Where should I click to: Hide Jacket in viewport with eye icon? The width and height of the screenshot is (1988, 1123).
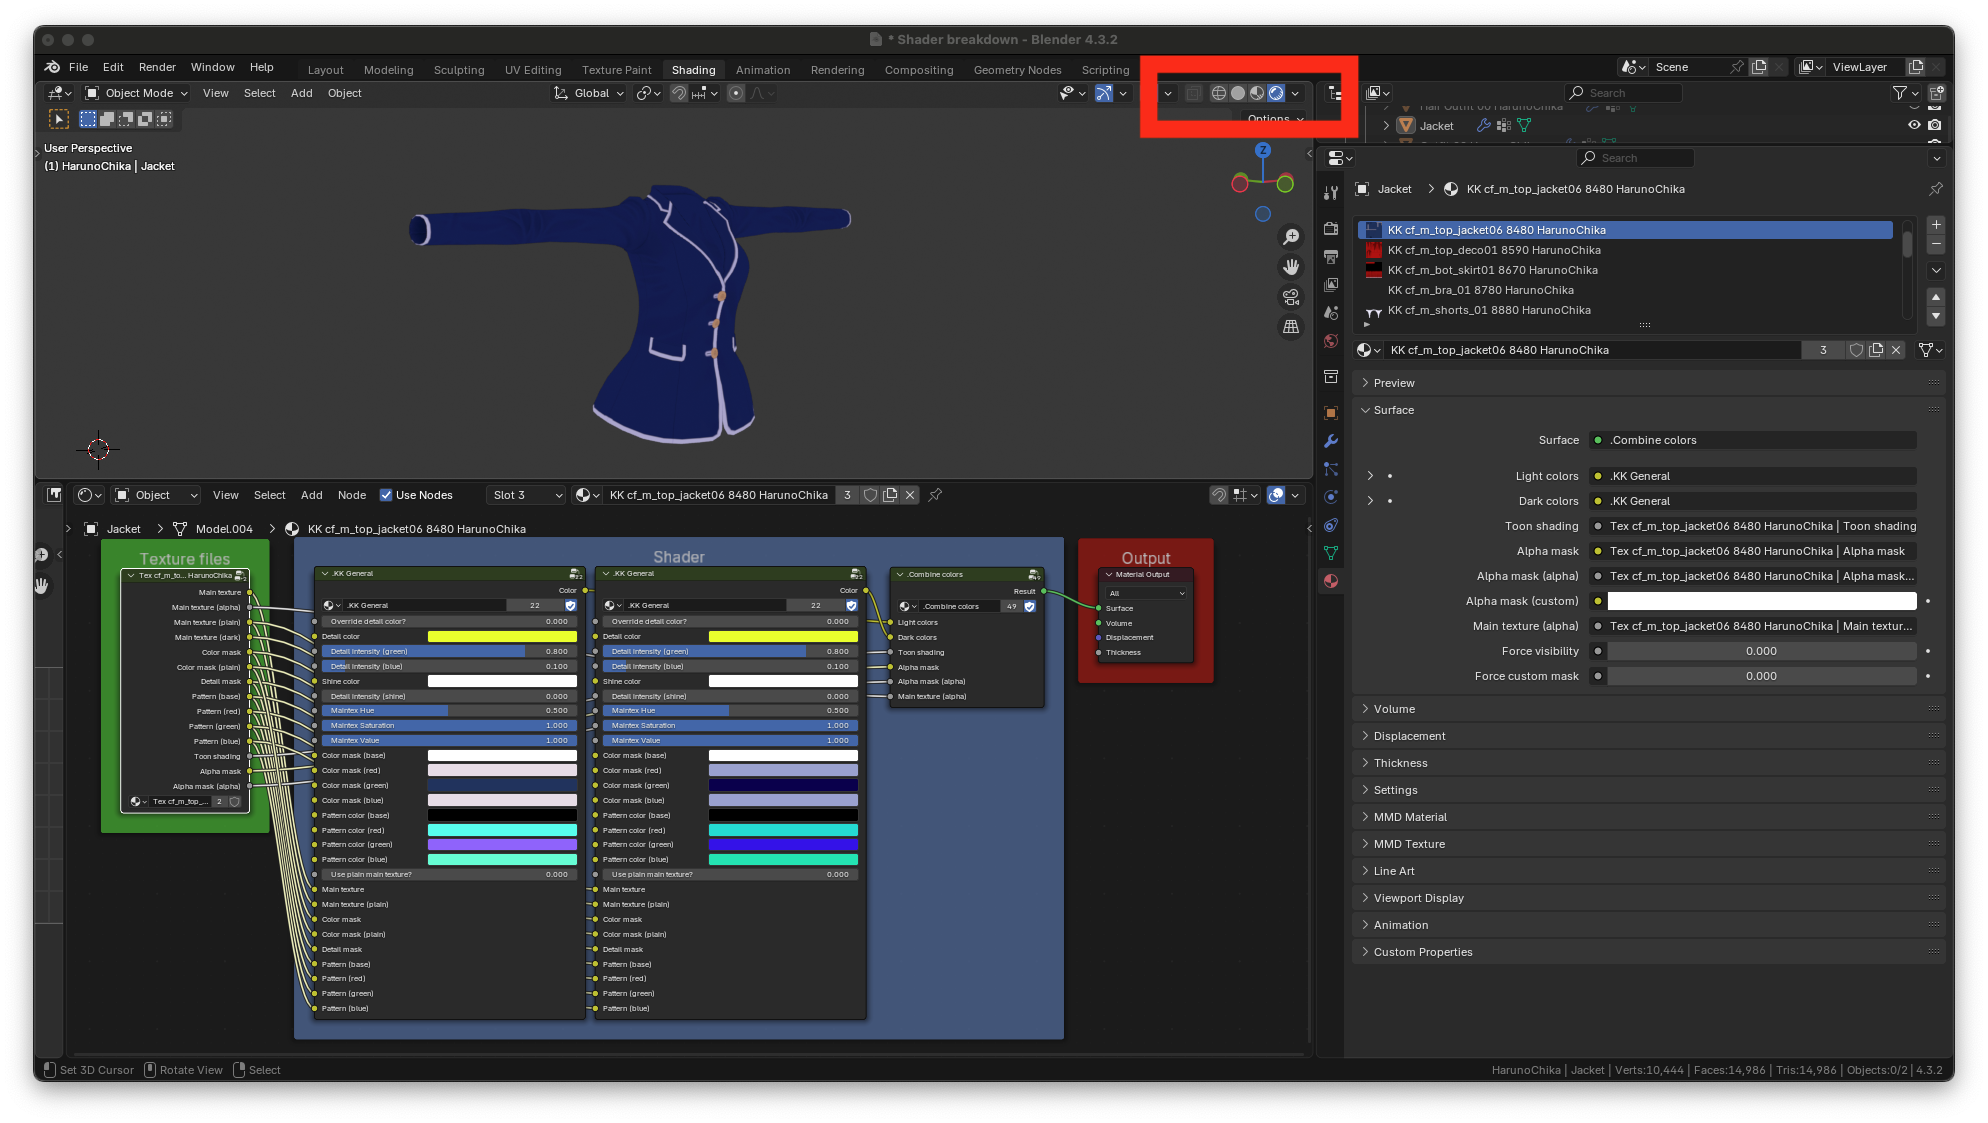point(1914,125)
